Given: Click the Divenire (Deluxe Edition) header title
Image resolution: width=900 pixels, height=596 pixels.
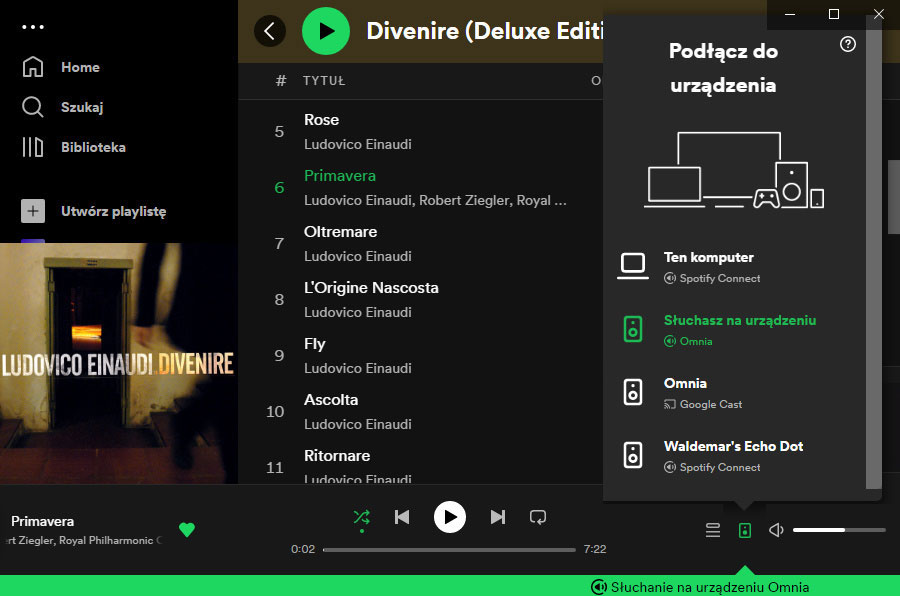Looking at the screenshot, I should [x=484, y=31].
